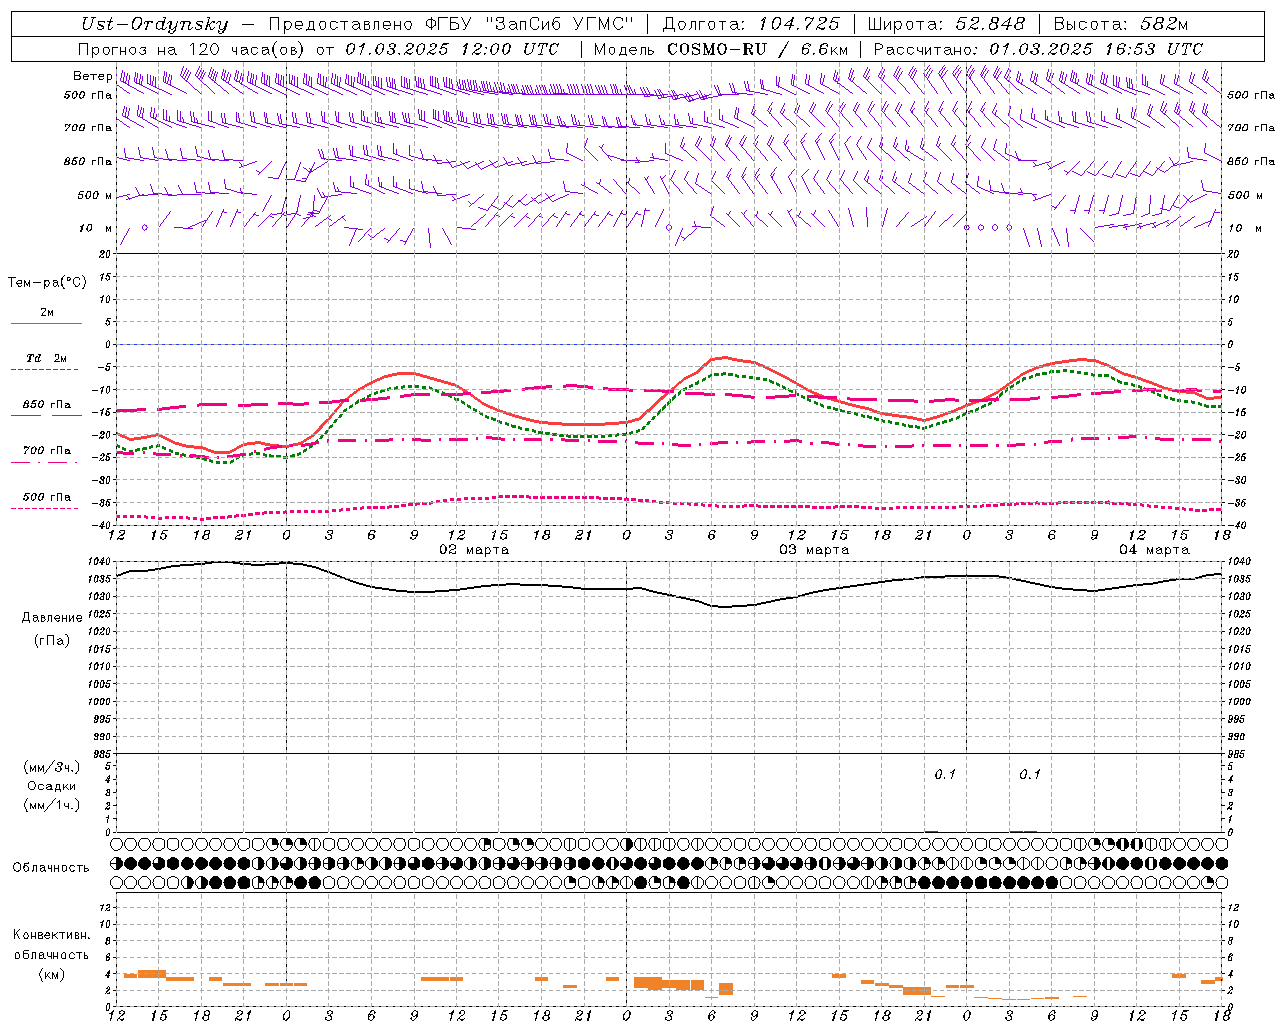
Task: Click the 02 марта date label
Action: tap(474, 550)
